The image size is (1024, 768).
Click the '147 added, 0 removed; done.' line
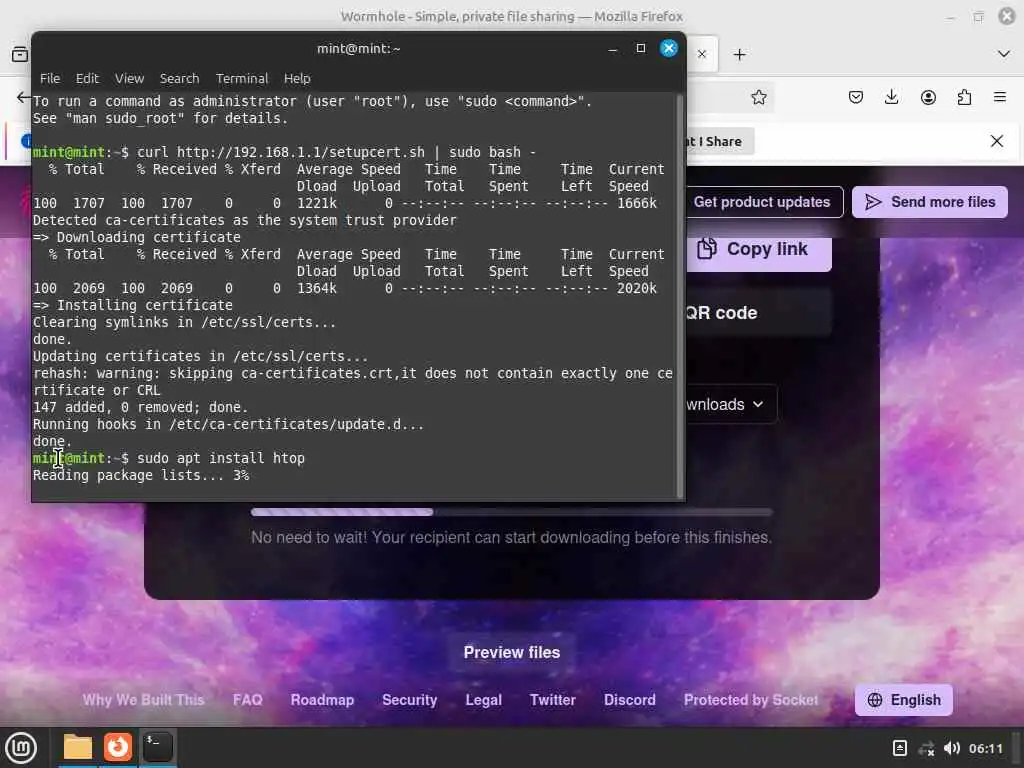140,408
